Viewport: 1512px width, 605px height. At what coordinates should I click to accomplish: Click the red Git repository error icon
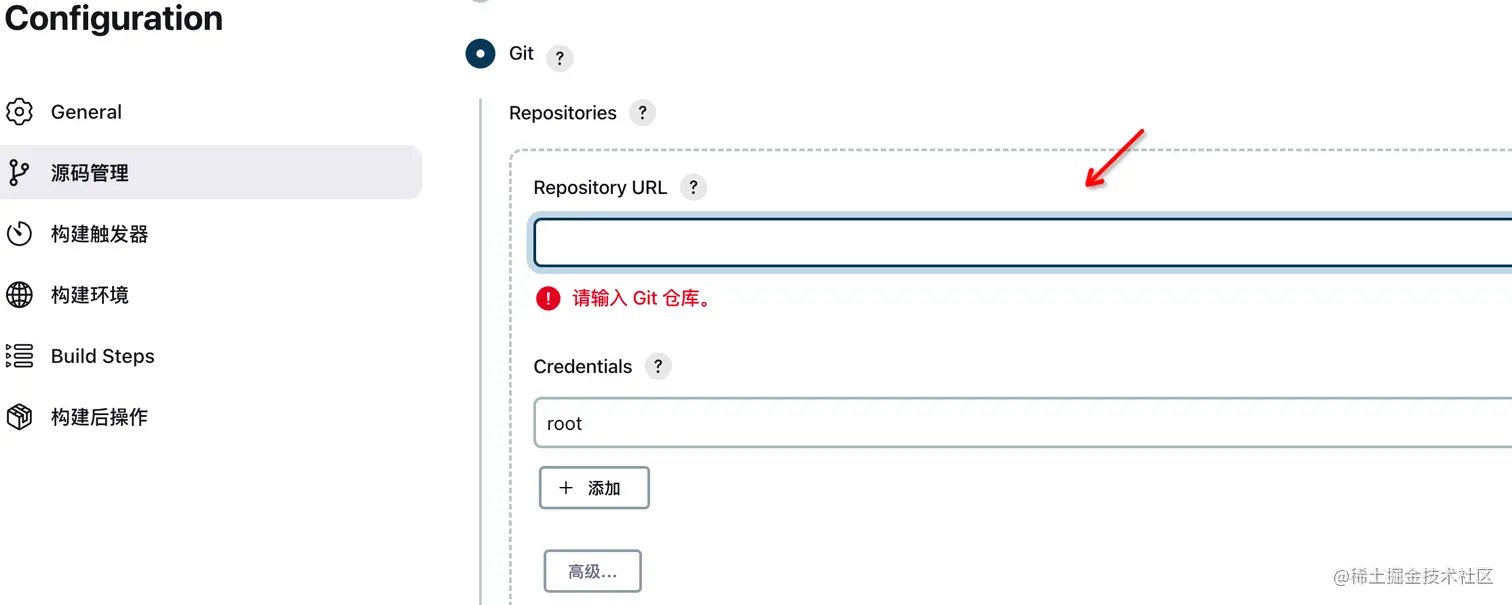[x=548, y=298]
